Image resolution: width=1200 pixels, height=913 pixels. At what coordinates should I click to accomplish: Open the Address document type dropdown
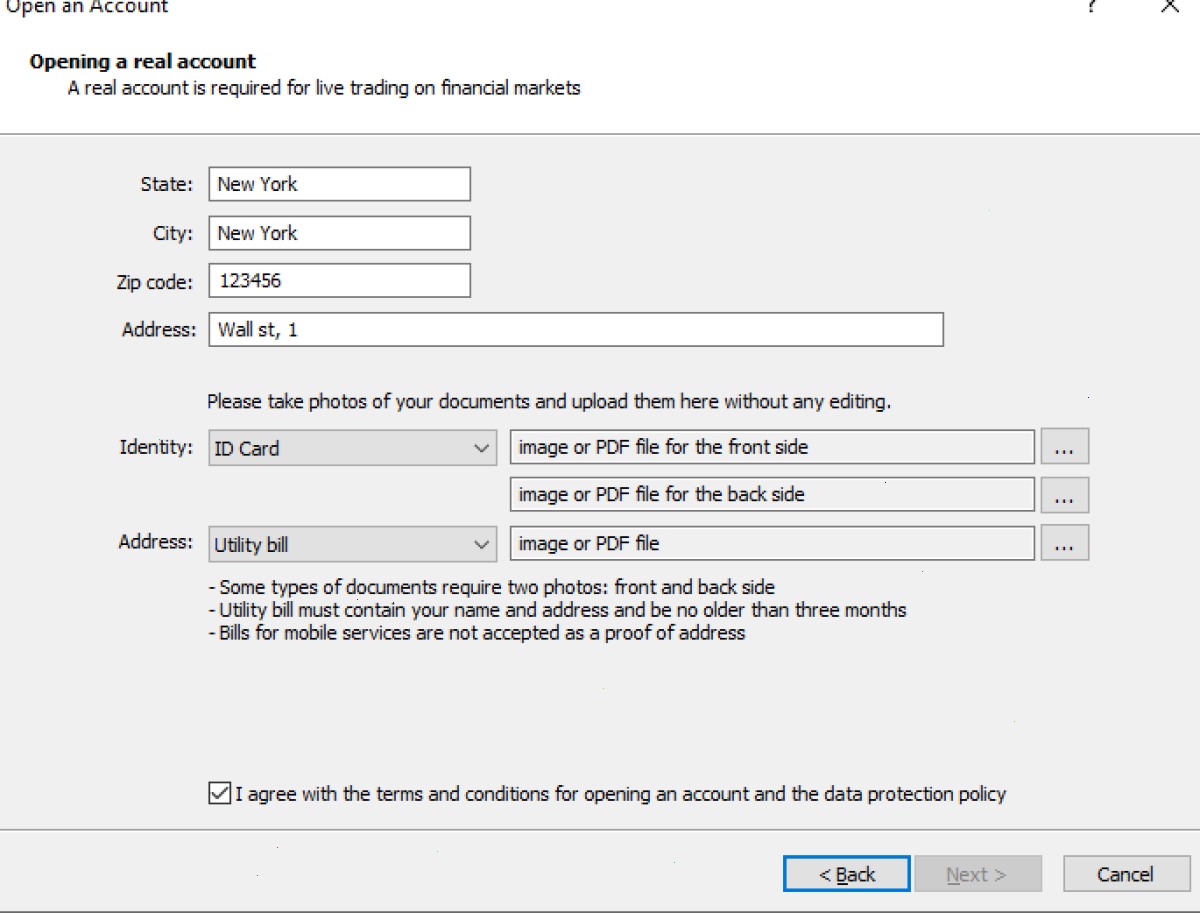[352, 545]
